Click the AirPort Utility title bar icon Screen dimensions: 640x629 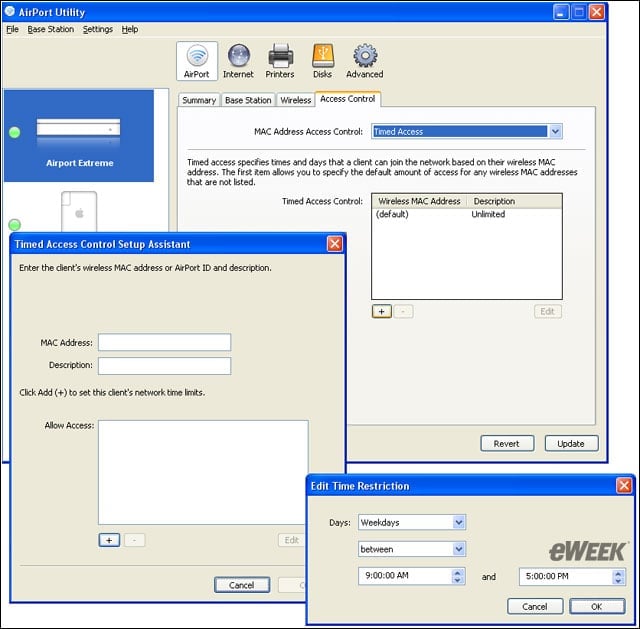9,11
